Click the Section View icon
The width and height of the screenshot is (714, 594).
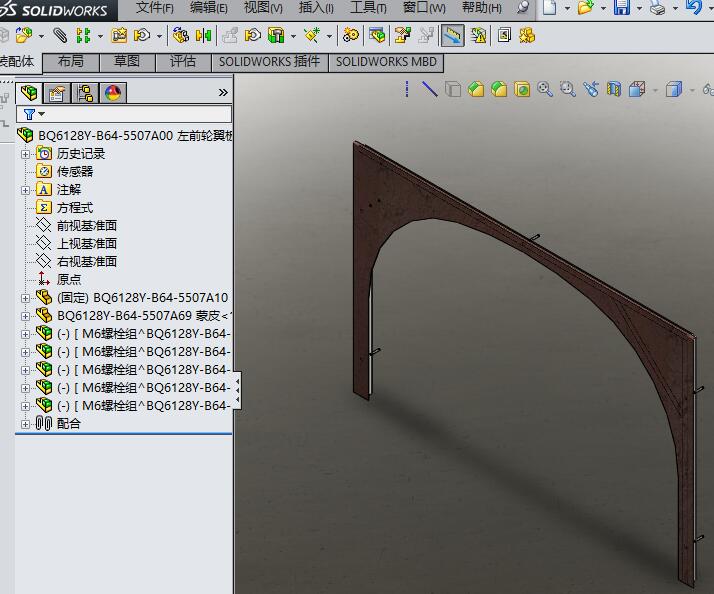(x=614, y=90)
